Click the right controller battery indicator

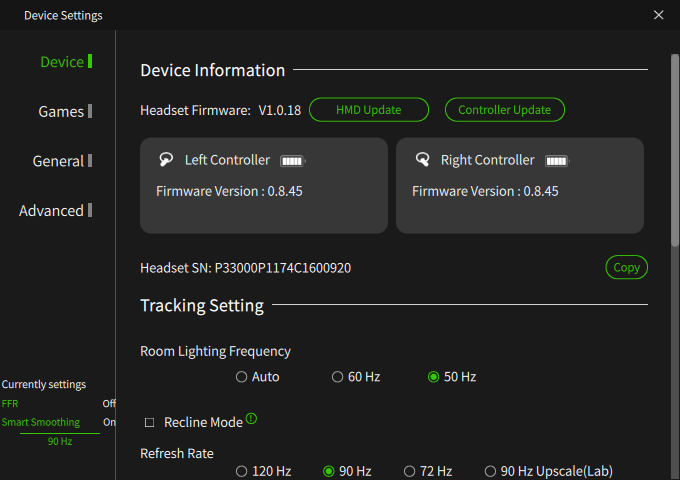click(557, 161)
